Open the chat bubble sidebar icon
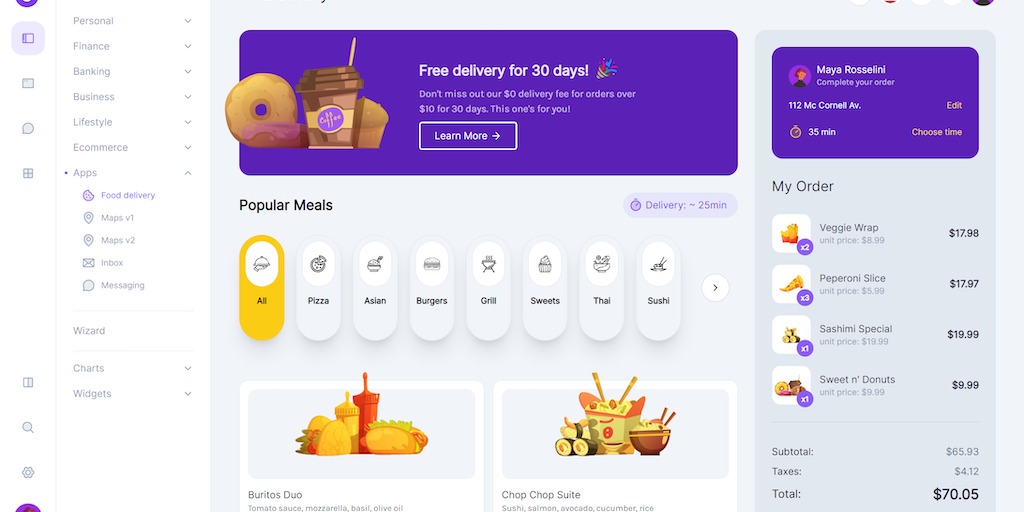 [28, 128]
